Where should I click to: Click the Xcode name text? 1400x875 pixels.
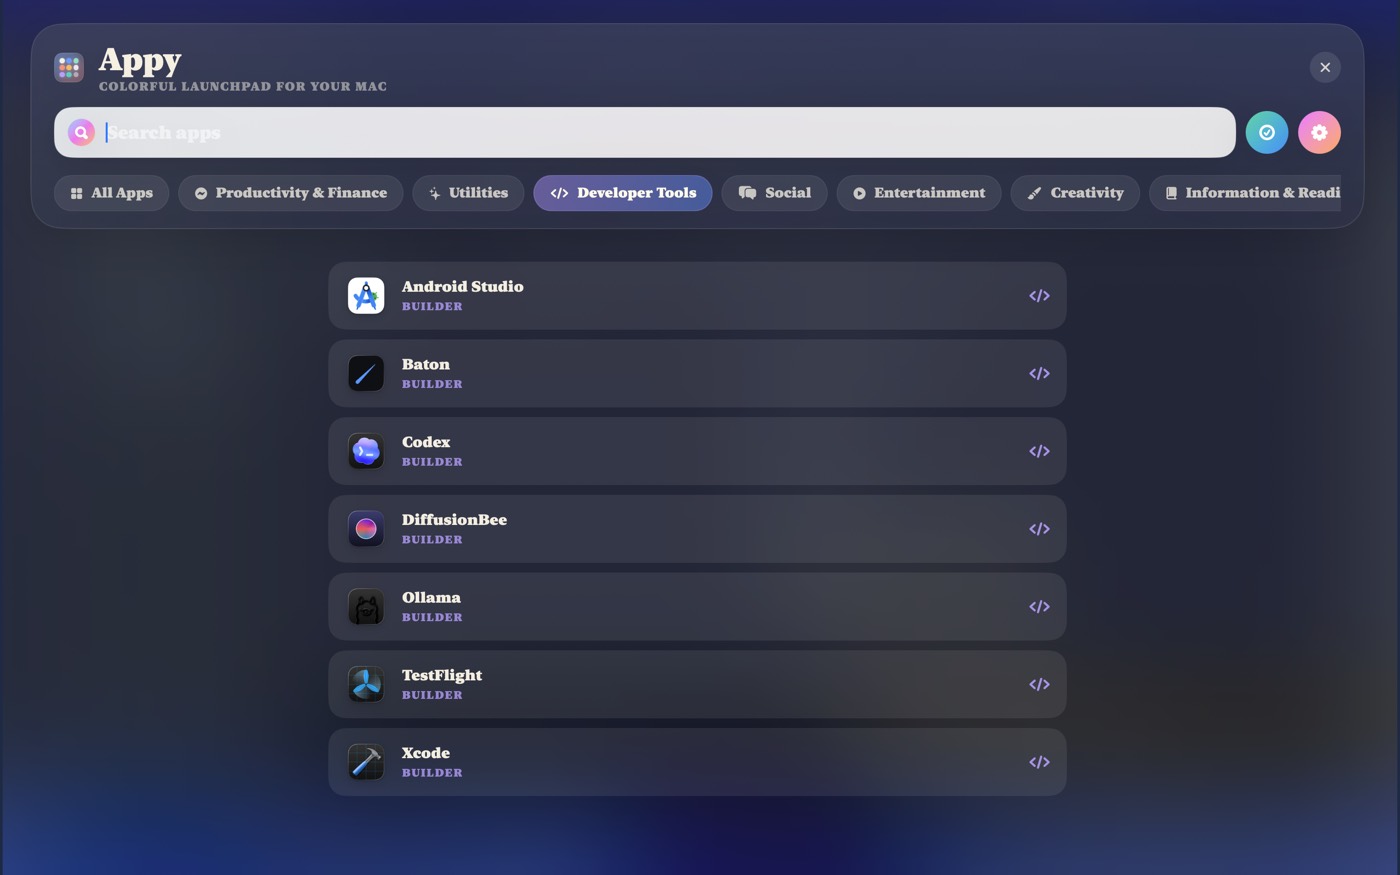tap(425, 753)
